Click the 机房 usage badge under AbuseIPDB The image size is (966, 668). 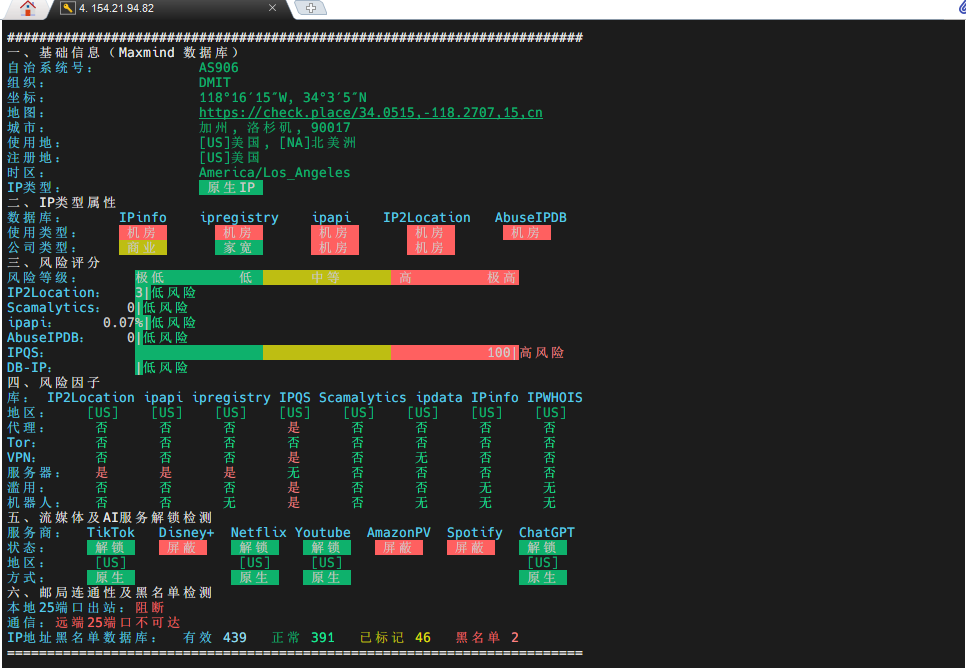[x=526, y=233]
